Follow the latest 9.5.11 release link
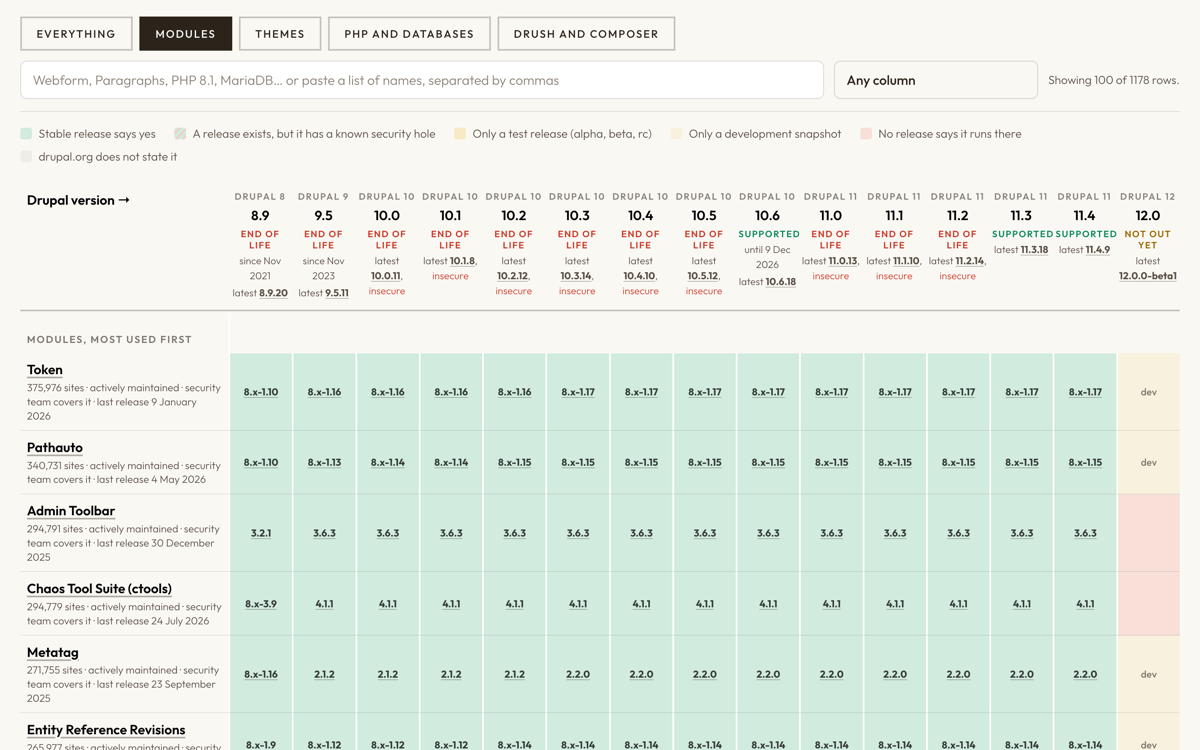This screenshot has height=750, width=1200. pos(336,293)
